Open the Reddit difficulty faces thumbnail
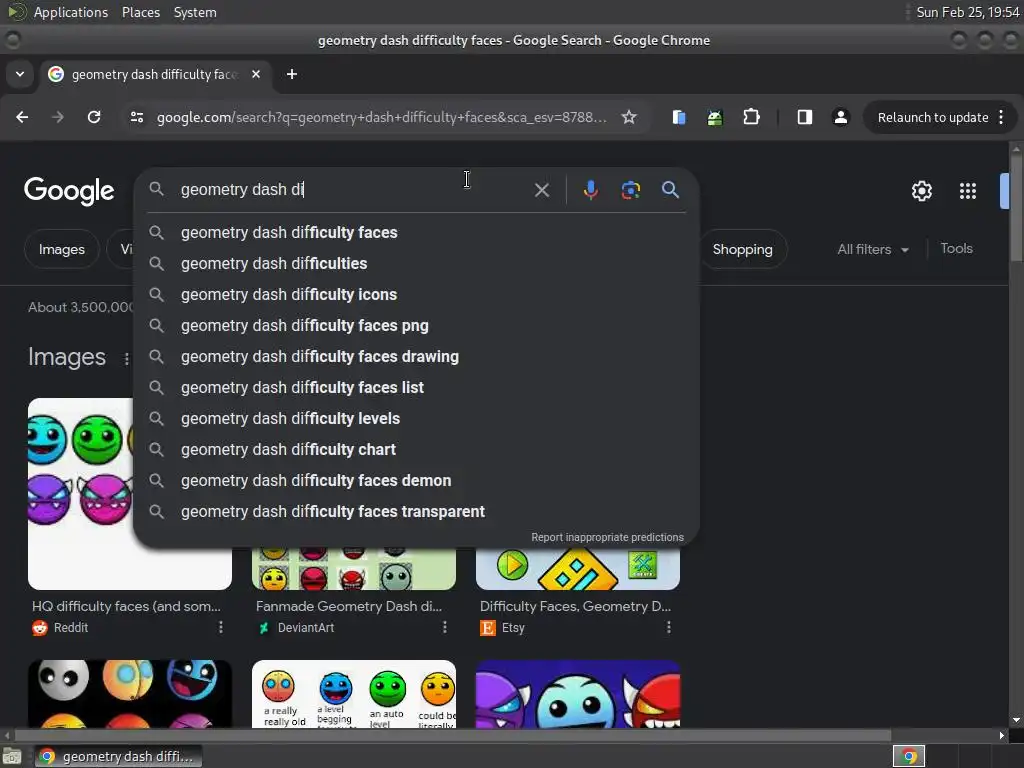Viewport: 1024px width, 768px height. pyautogui.click(x=80, y=493)
